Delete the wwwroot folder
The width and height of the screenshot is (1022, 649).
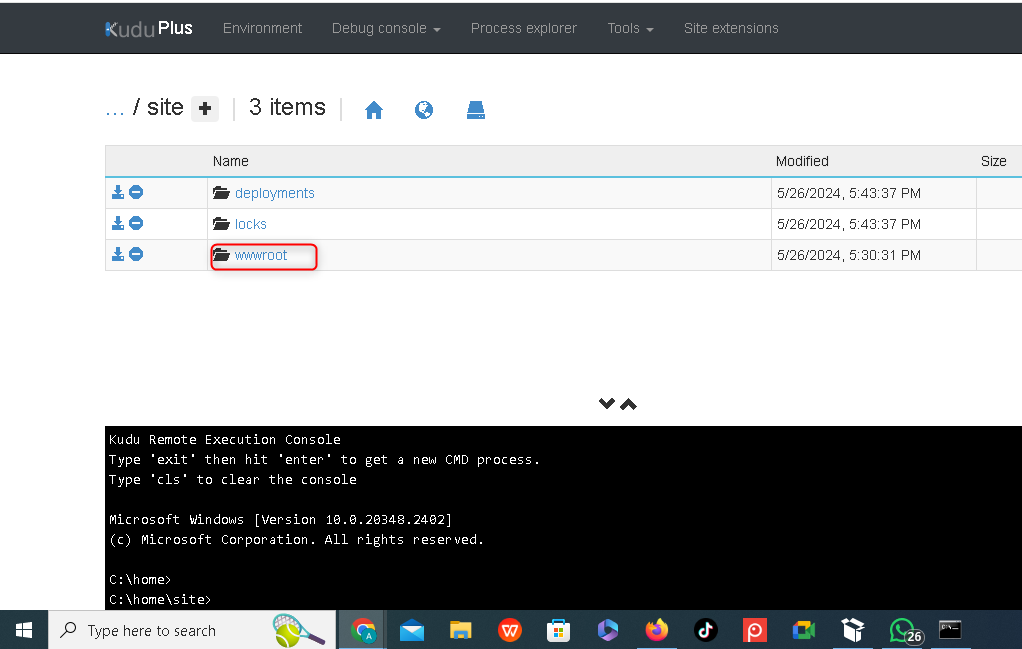[x=136, y=254]
